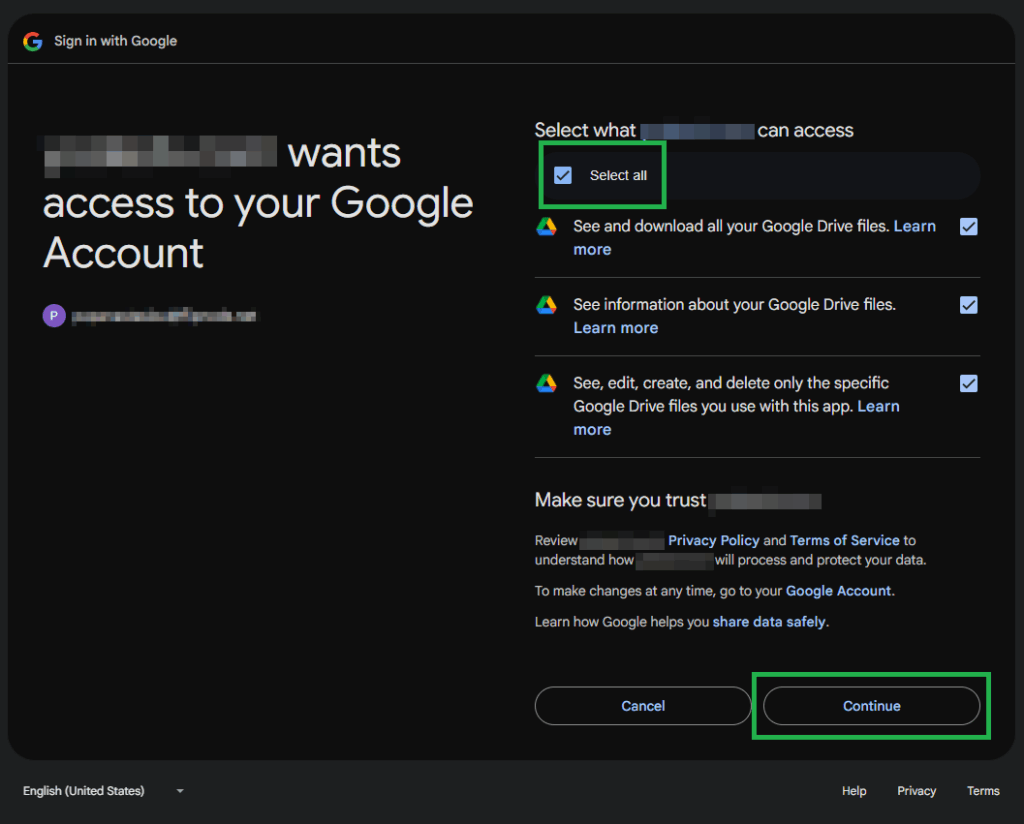Click the Google logo in the header

tap(33, 41)
